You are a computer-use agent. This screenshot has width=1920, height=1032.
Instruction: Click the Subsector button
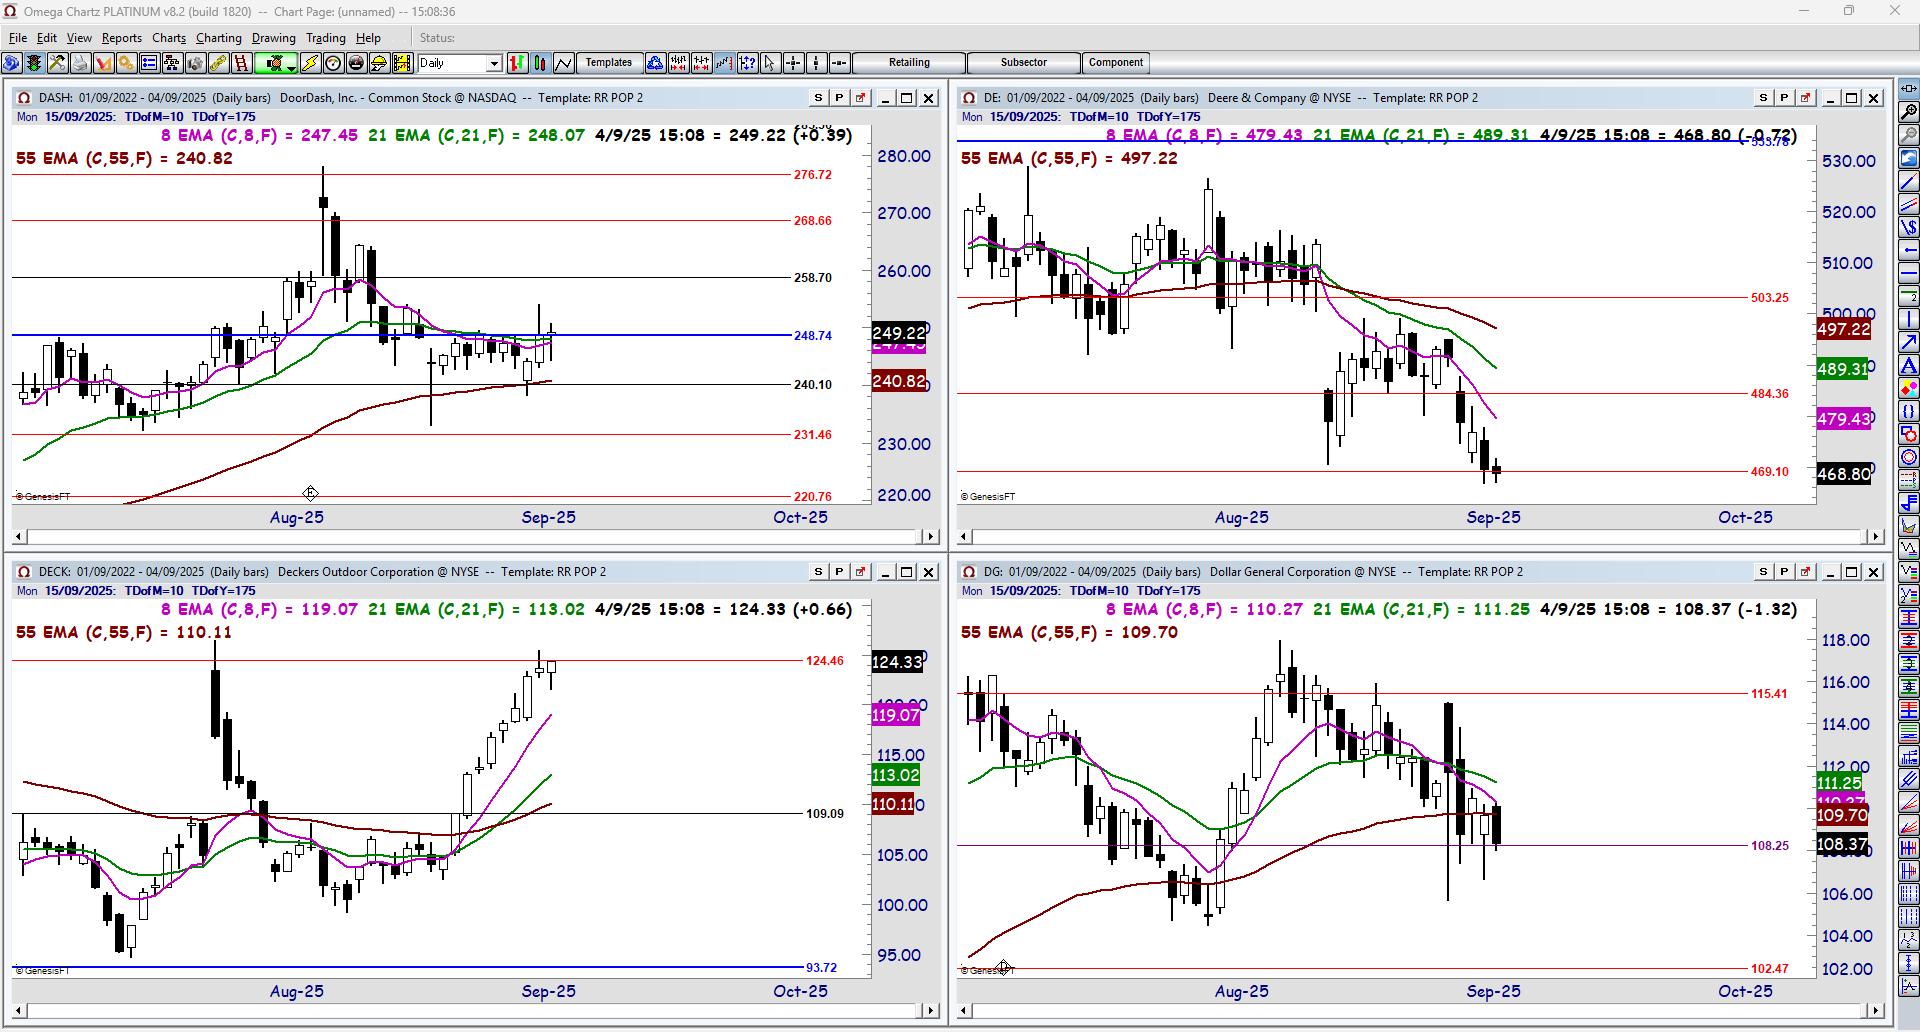1024,63
